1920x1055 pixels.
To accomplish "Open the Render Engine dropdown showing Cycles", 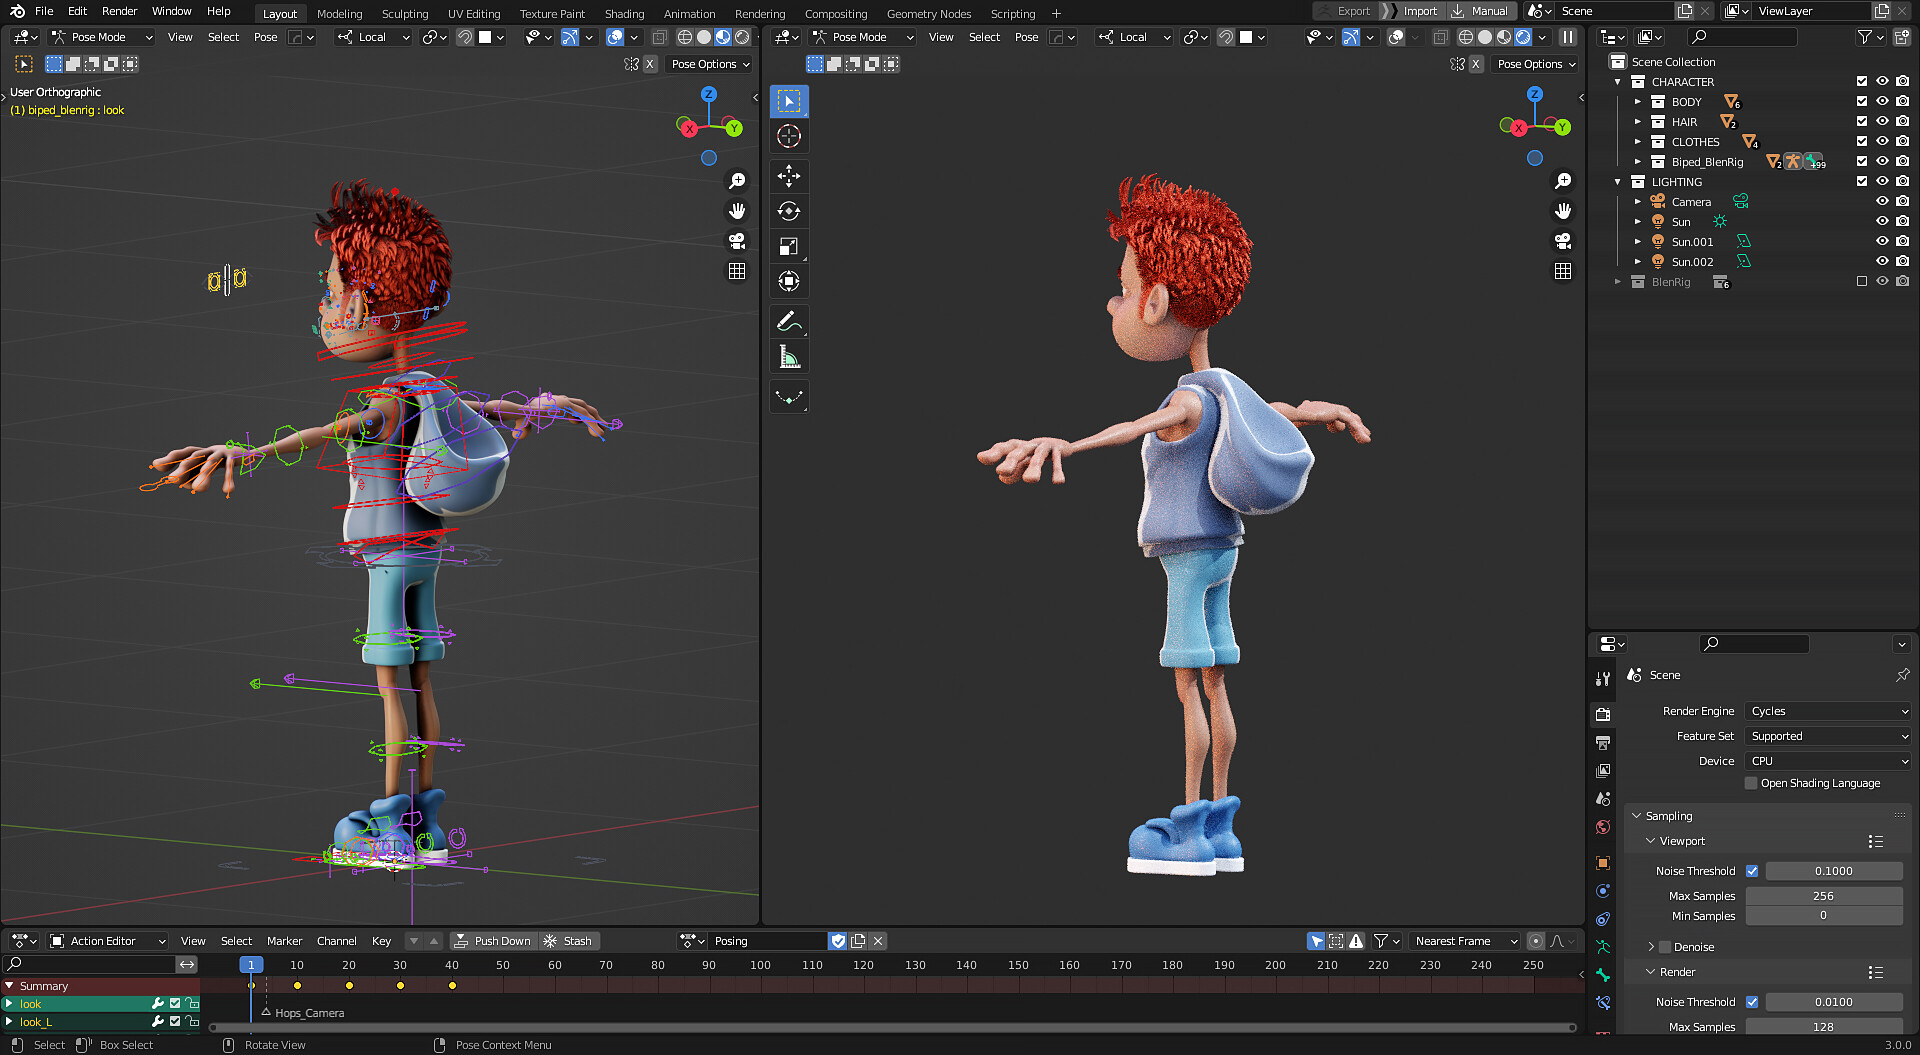I will [1827, 711].
